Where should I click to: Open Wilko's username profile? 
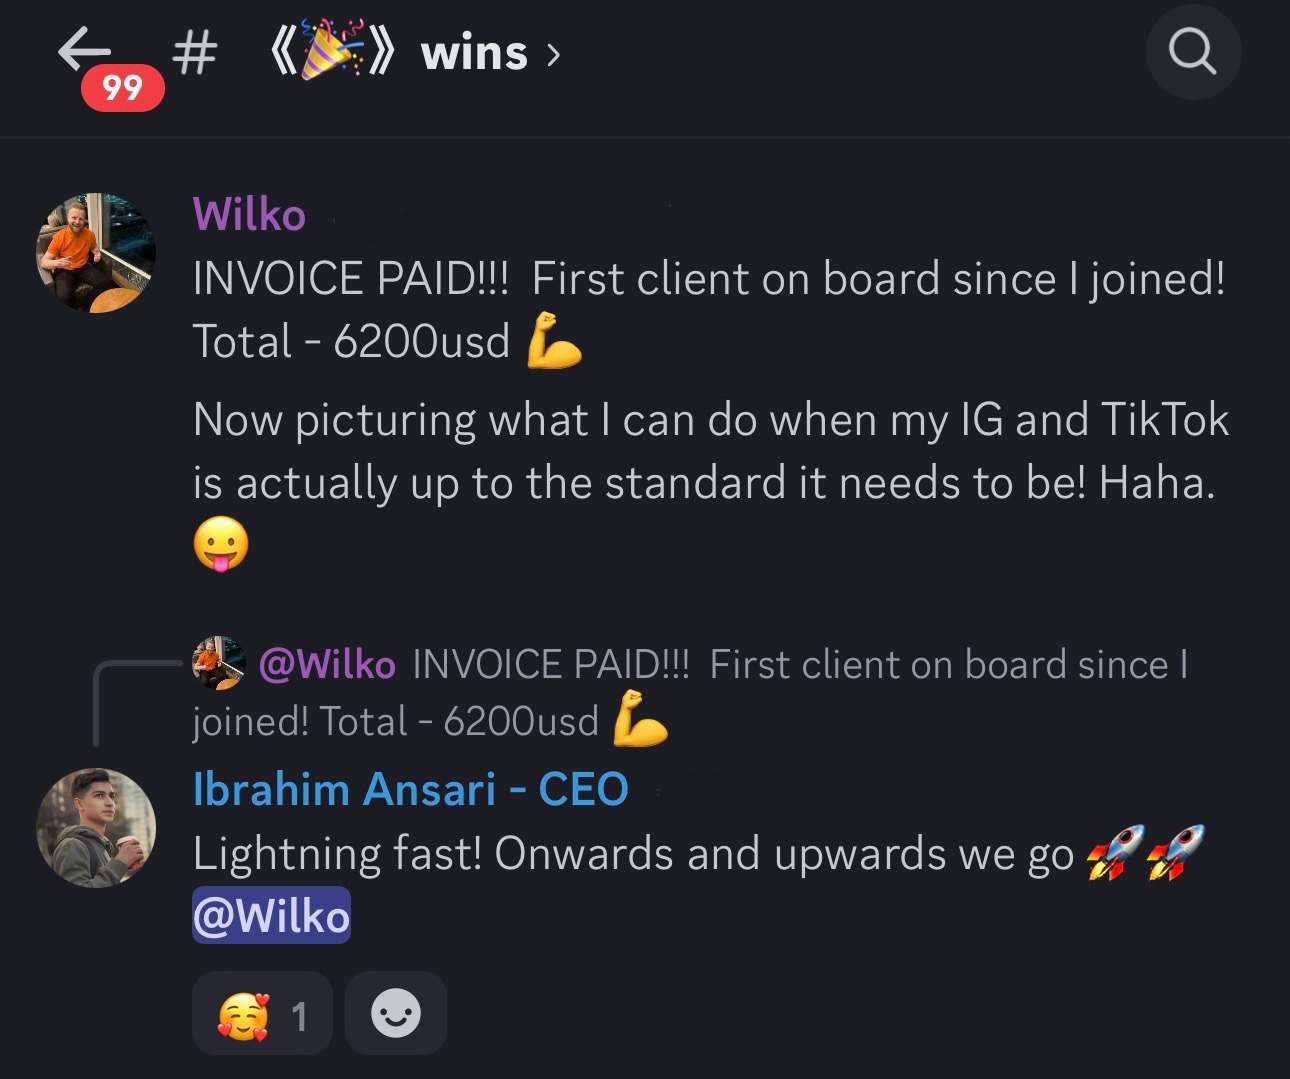[x=249, y=214]
